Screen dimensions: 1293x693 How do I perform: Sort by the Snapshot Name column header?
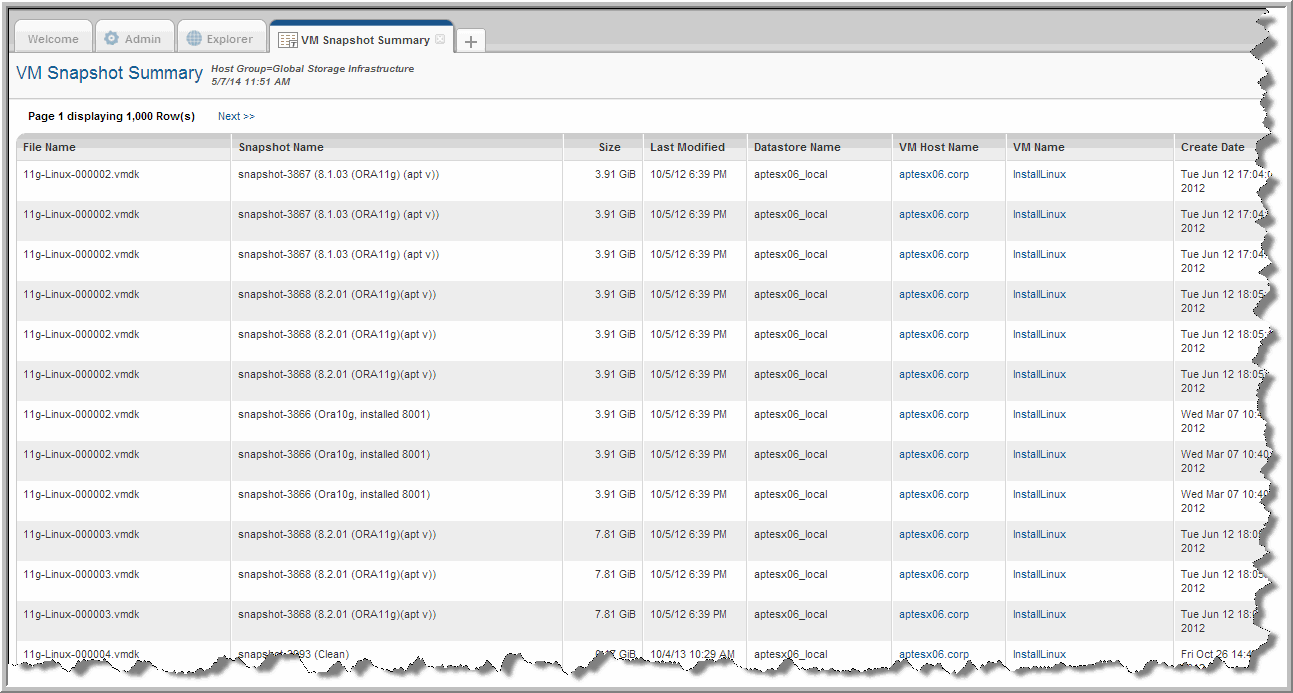(x=281, y=147)
